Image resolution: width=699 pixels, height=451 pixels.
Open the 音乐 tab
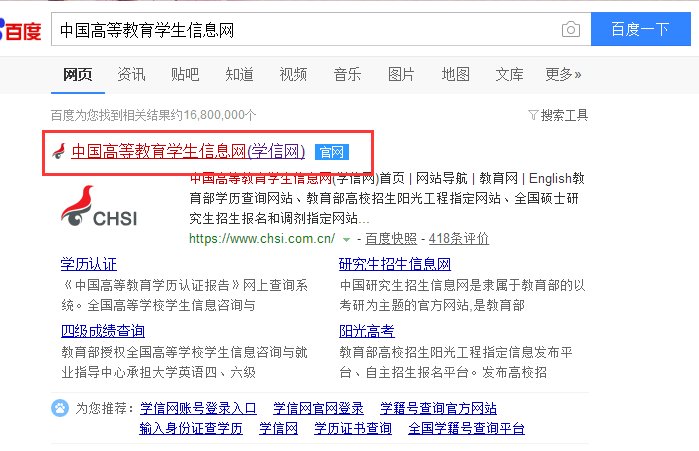[347, 74]
